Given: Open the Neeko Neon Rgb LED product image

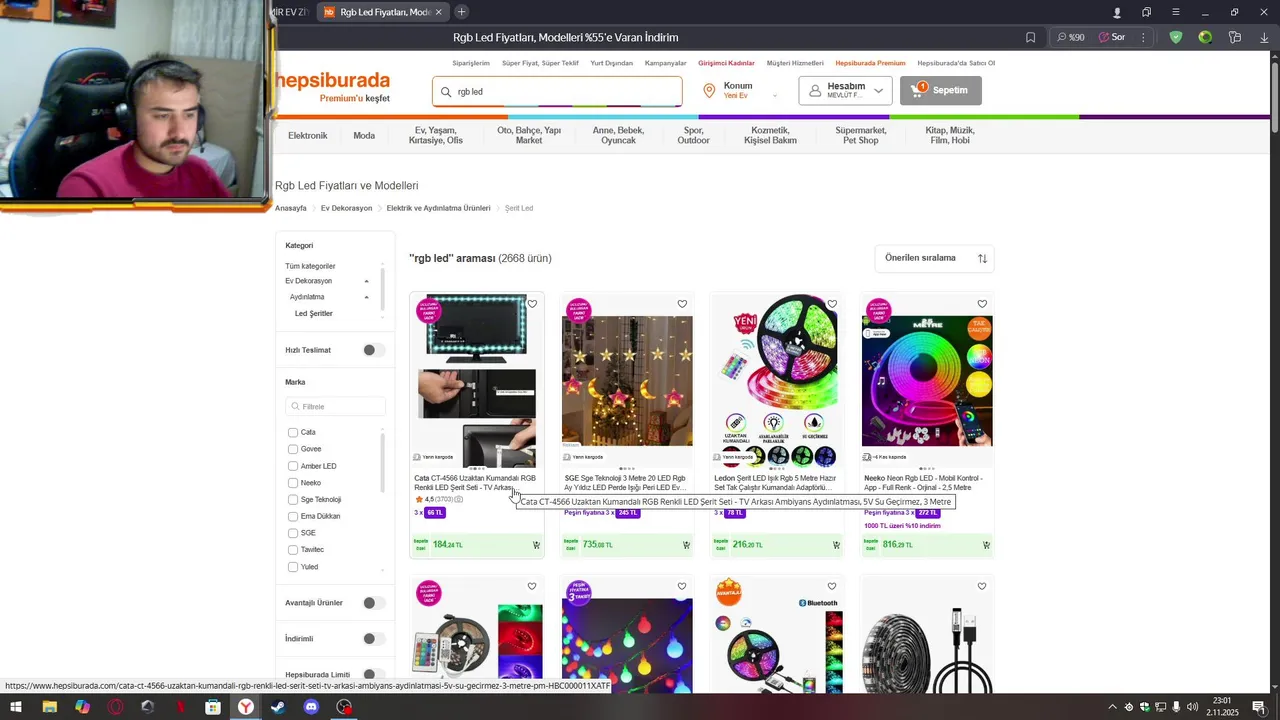Looking at the screenshot, I should (927, 381).
